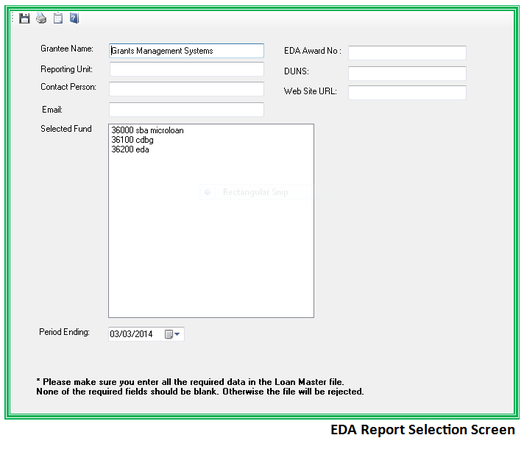Focus the Email text field

point(186,110)
